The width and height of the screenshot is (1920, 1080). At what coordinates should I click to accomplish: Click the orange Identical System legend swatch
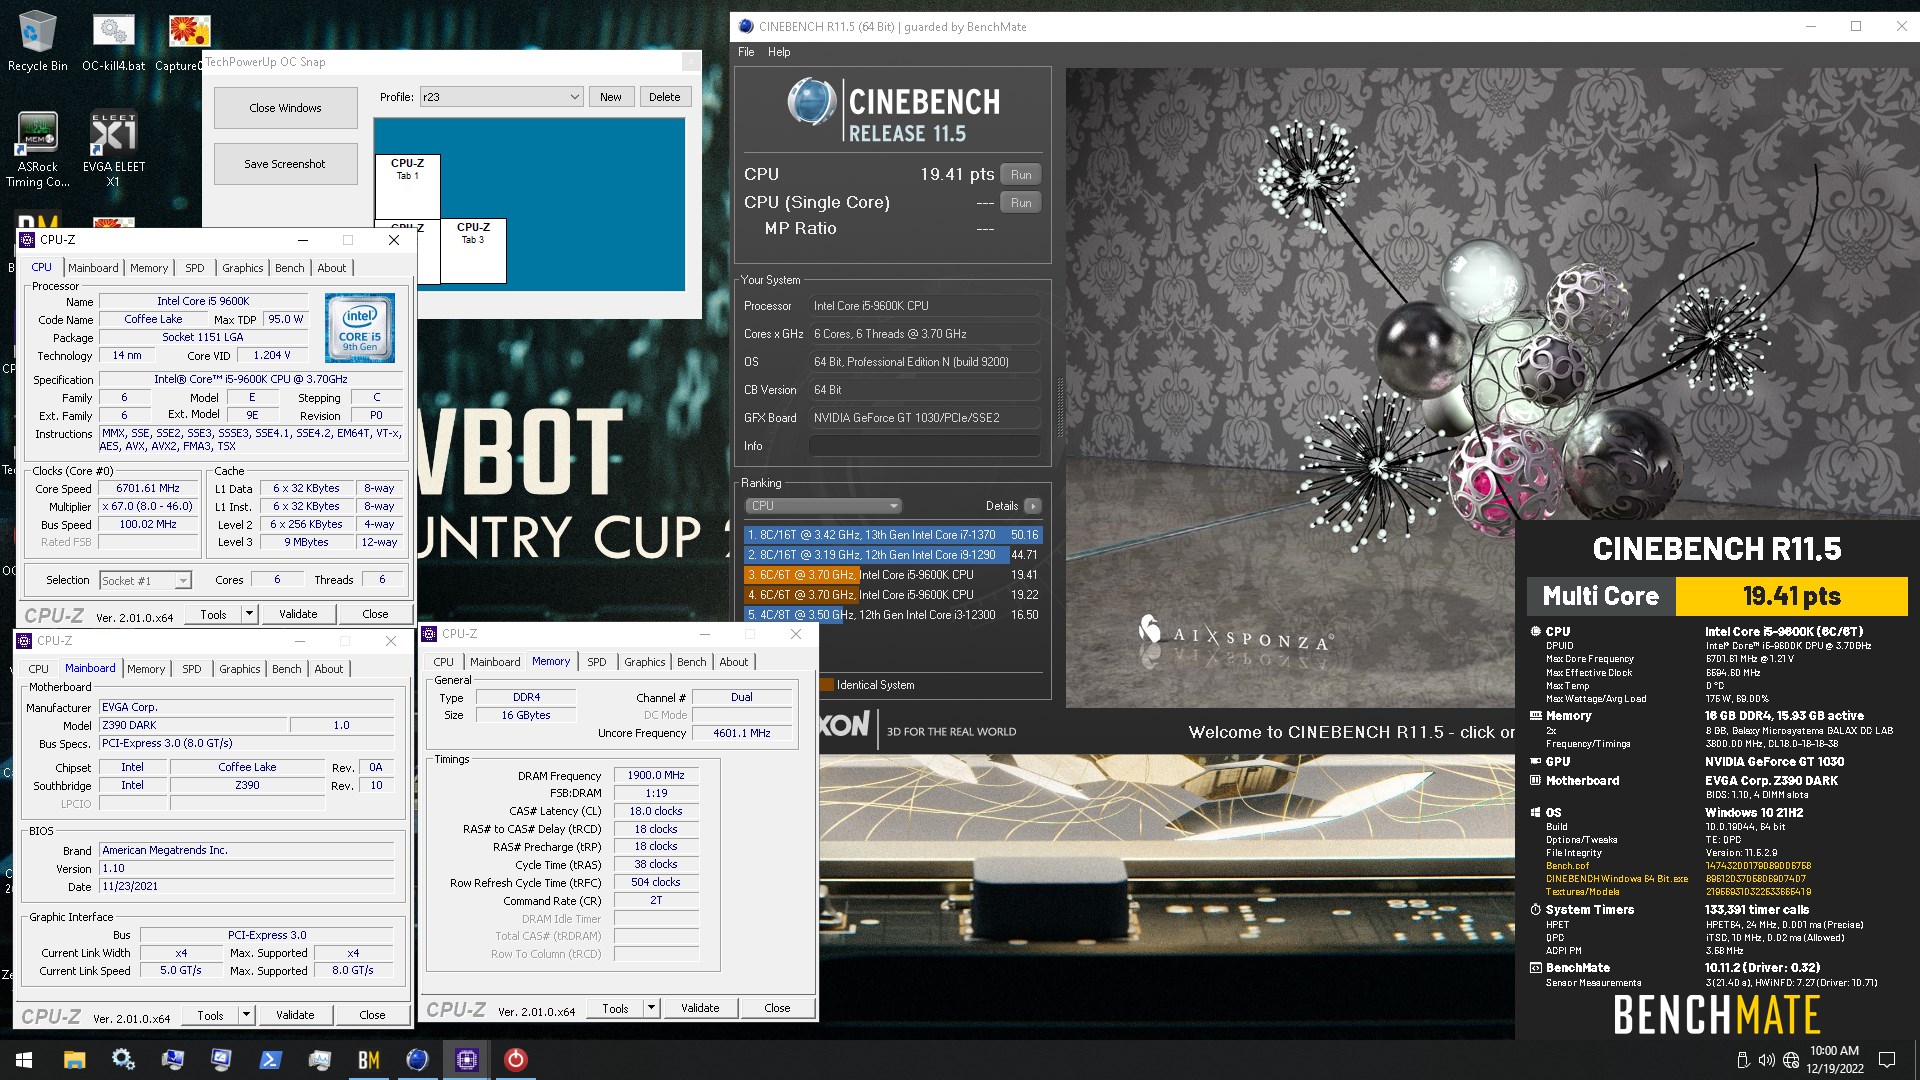point(827,685)
